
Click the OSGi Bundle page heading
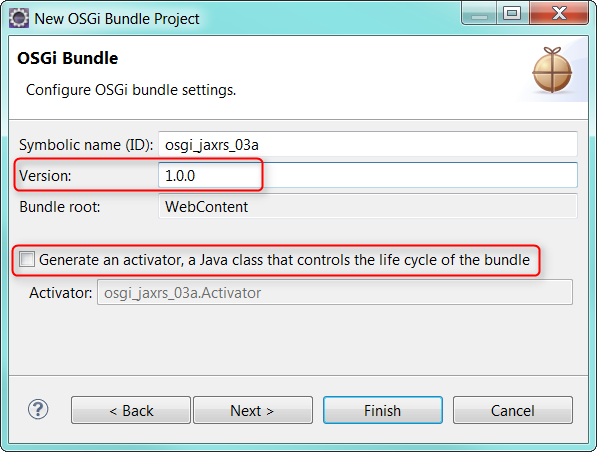click(x=68, y=58)
